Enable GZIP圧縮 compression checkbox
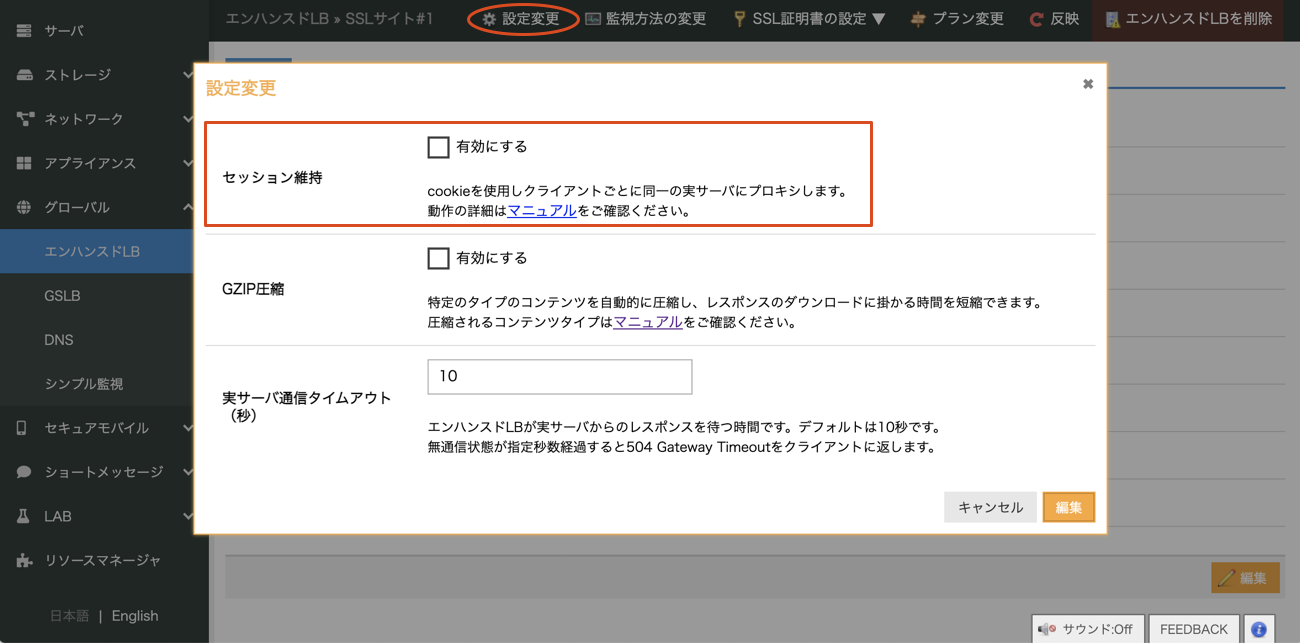Viewport: 1300px width, 643px height. (437, 258)
